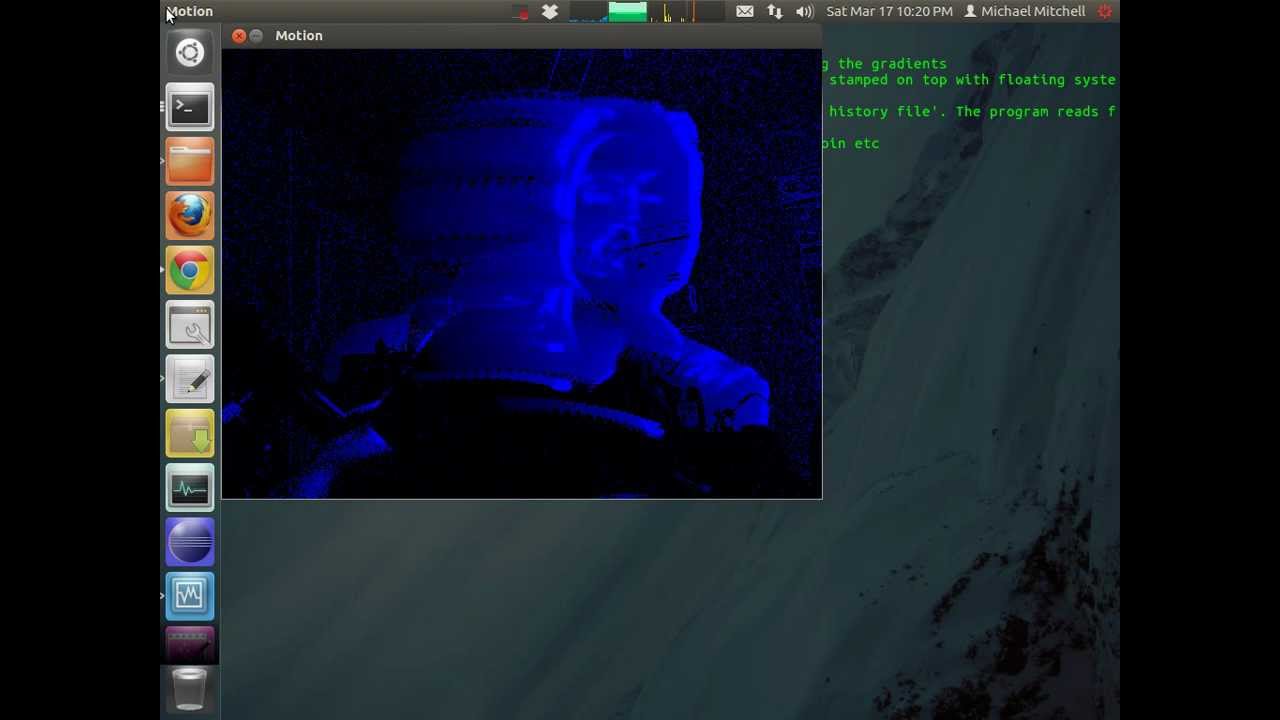Screen dimensions: 1280x720
Task: Close the Motion window
Action: [239, 36]
